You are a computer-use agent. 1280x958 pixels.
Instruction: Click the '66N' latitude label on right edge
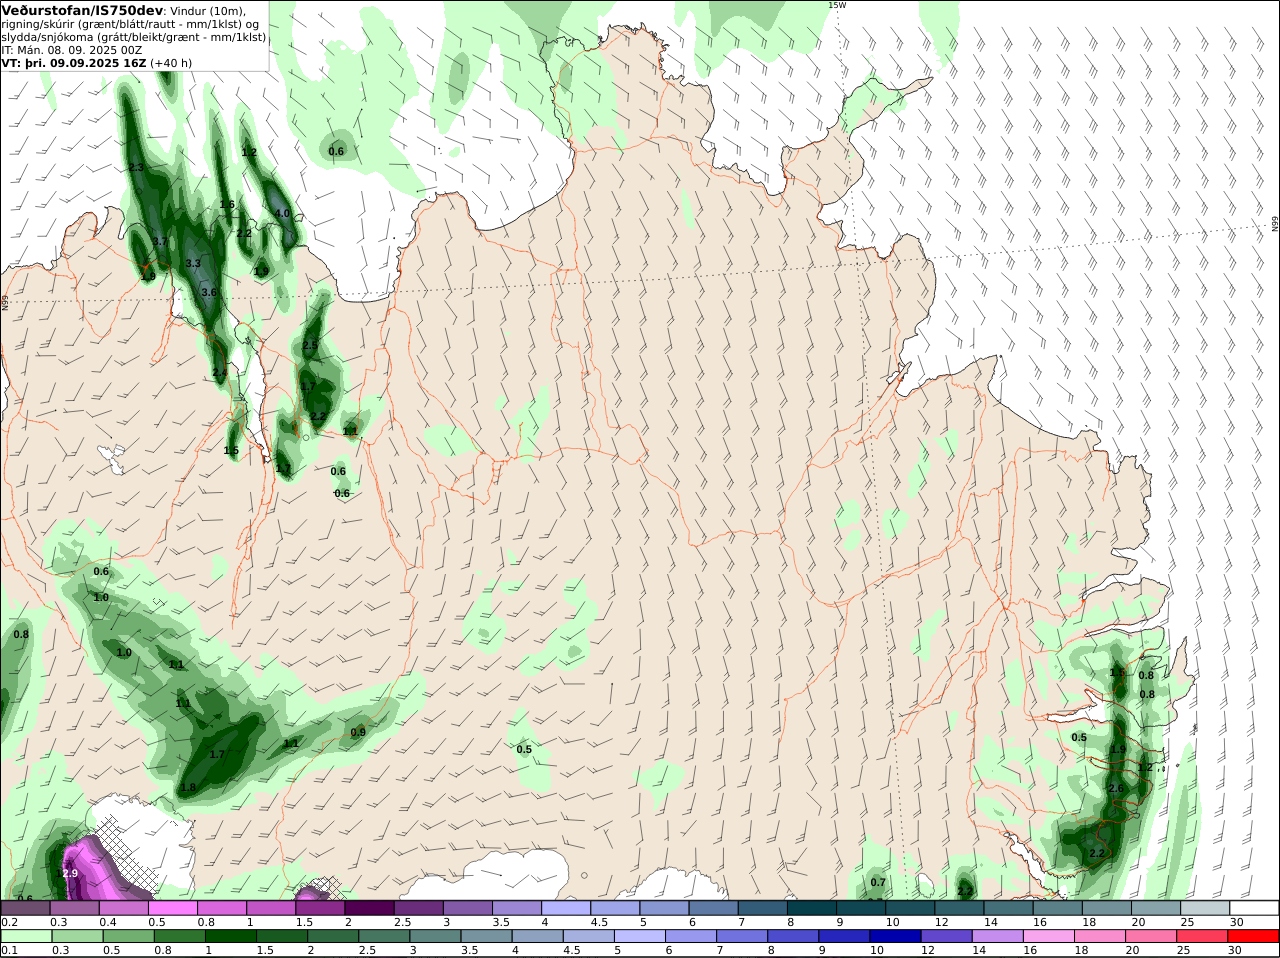(x=1275, y=223)
